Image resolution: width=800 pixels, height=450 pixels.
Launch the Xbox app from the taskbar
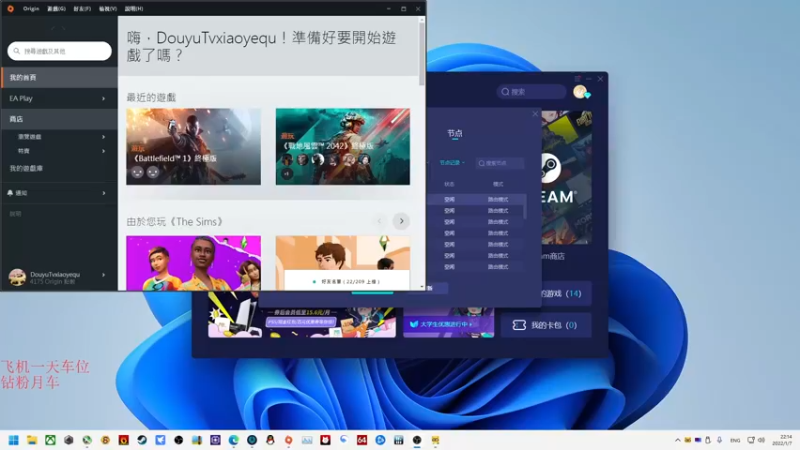50,440
